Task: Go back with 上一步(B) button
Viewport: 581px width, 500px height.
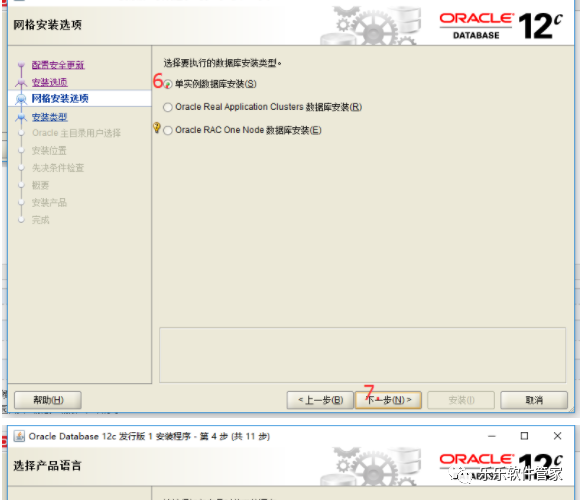Action: pos(320,400)
